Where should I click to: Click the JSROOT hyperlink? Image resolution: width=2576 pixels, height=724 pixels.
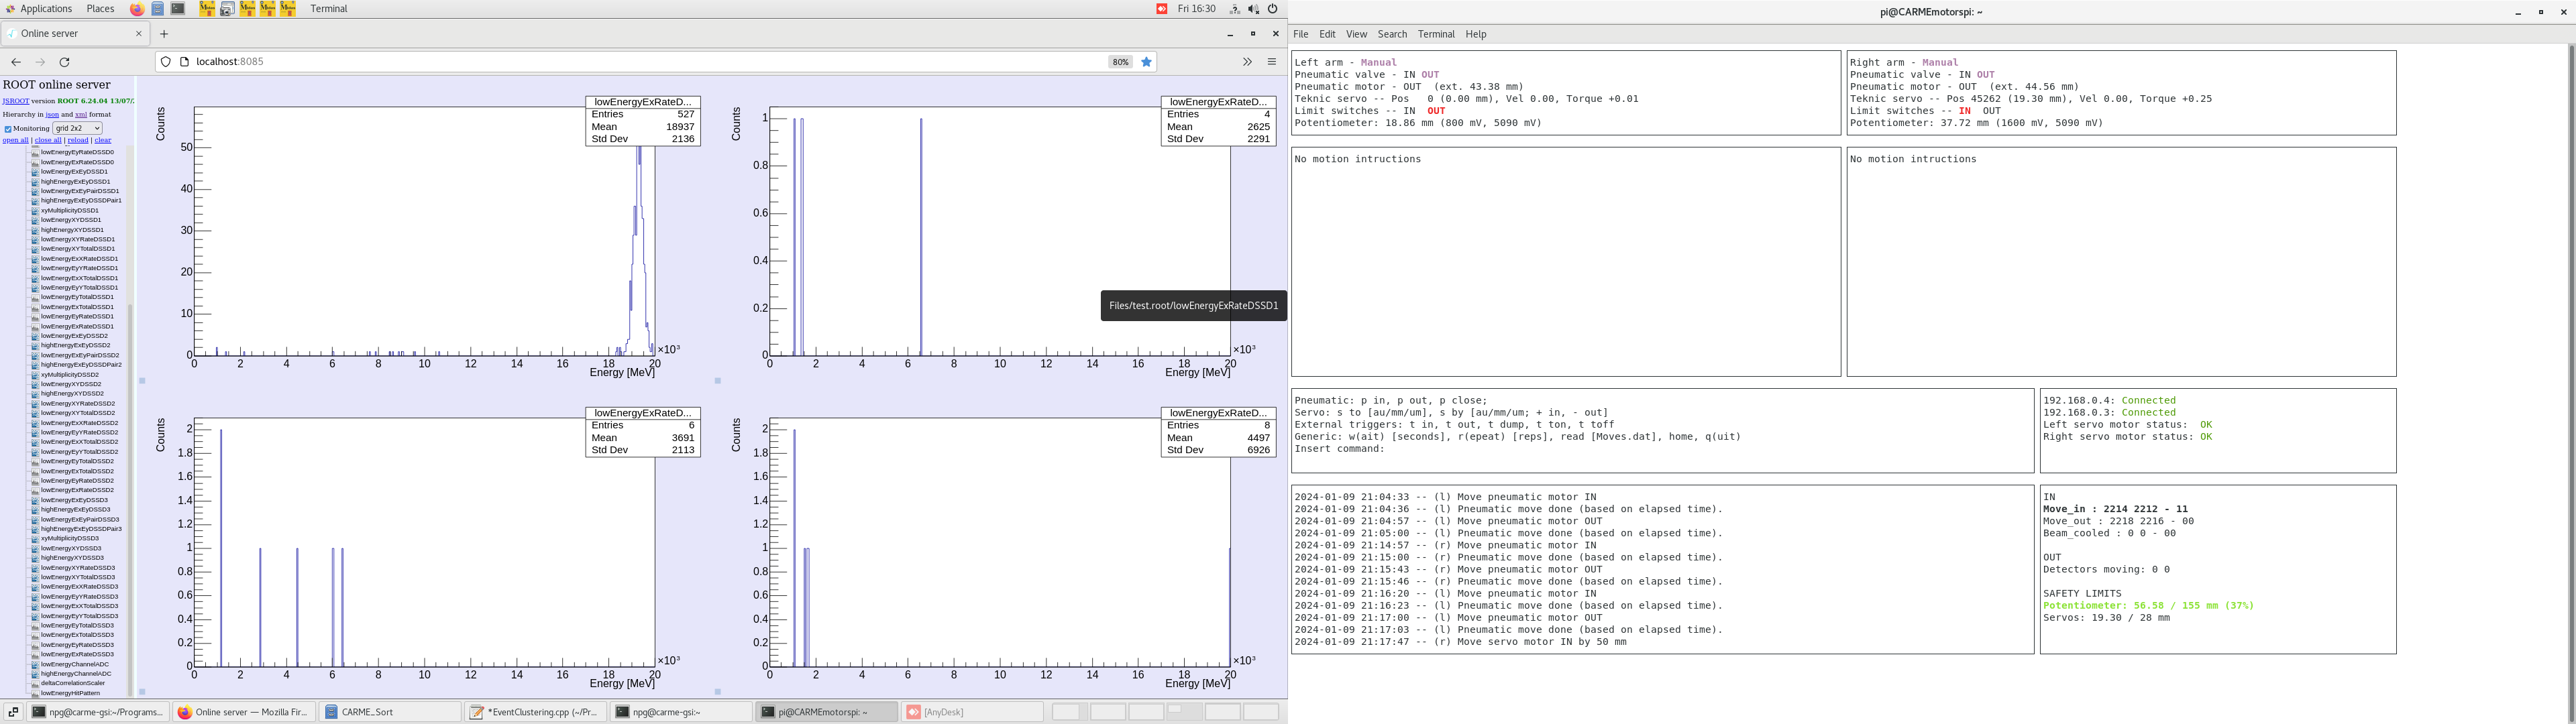[x=15, y=101]
